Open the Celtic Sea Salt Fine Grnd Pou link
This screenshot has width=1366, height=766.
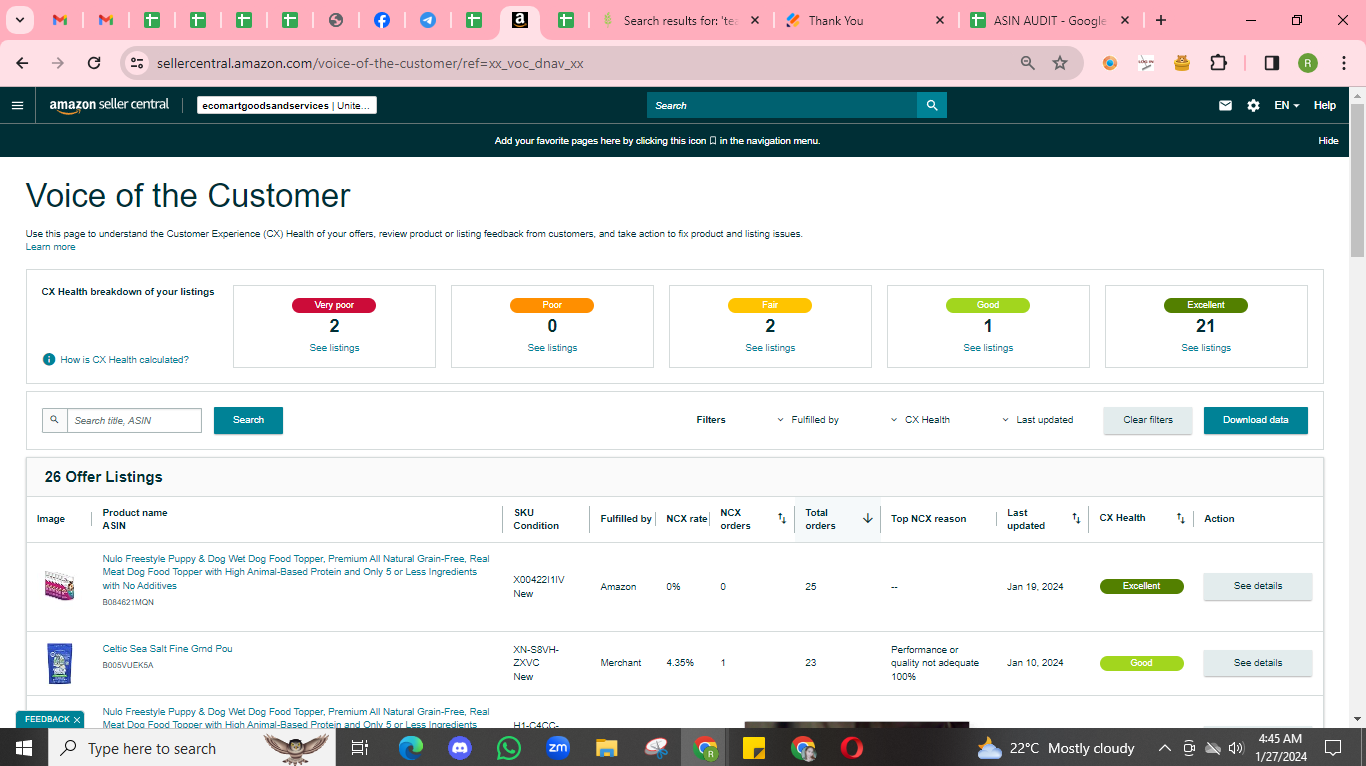167,649
